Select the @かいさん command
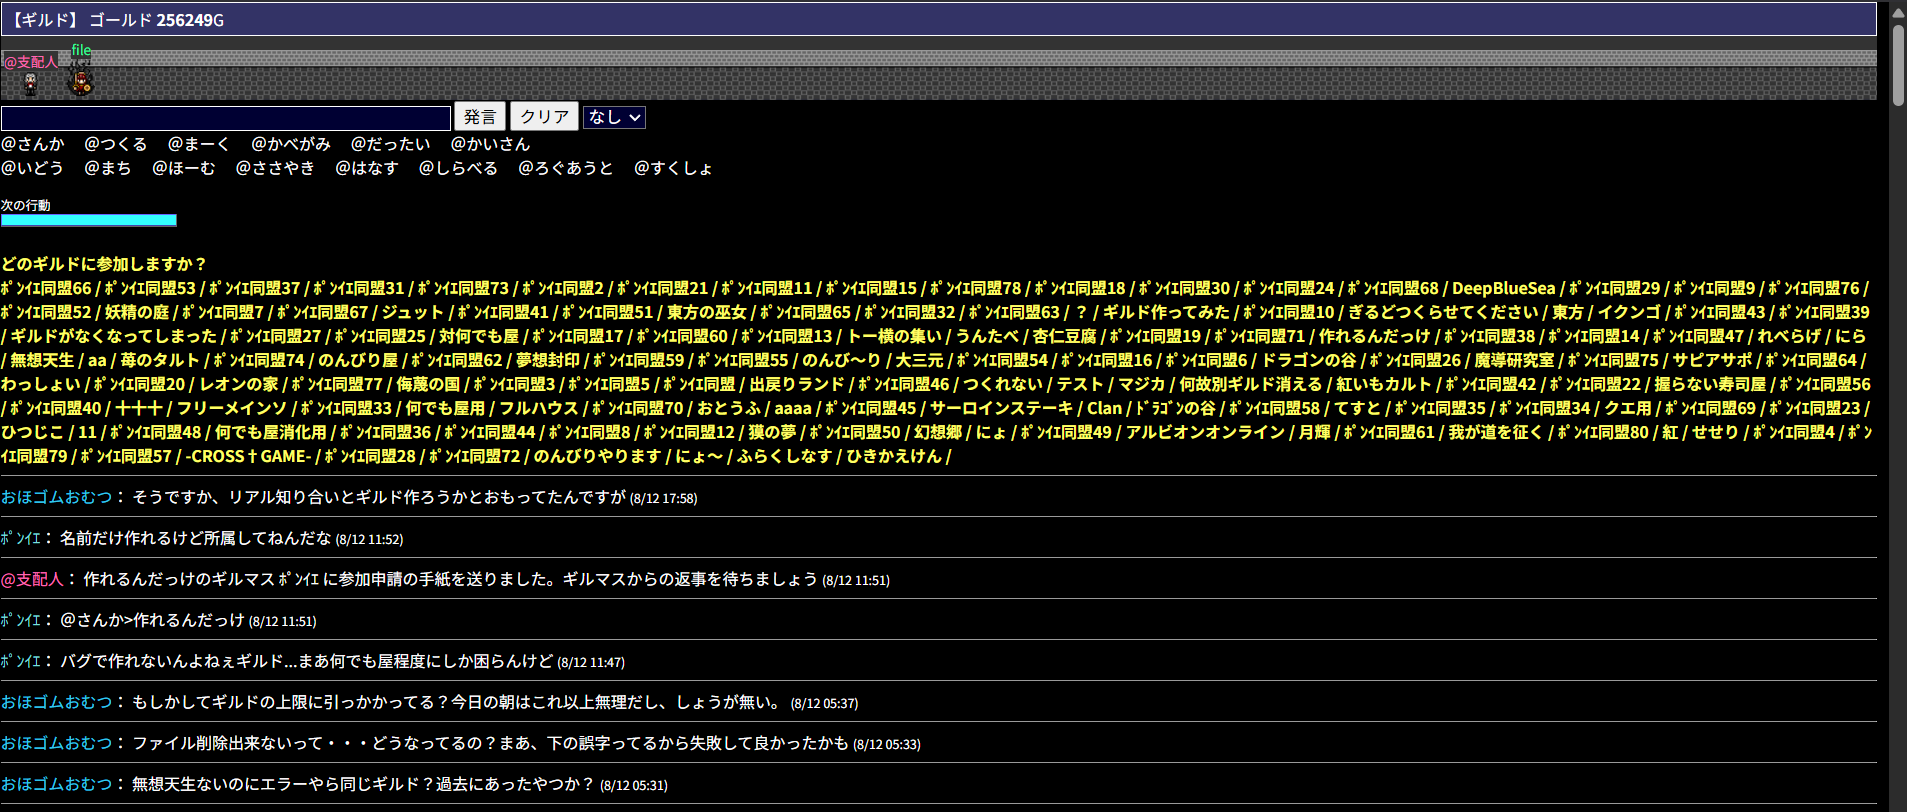1907x812 pixels. coord(490,144)
